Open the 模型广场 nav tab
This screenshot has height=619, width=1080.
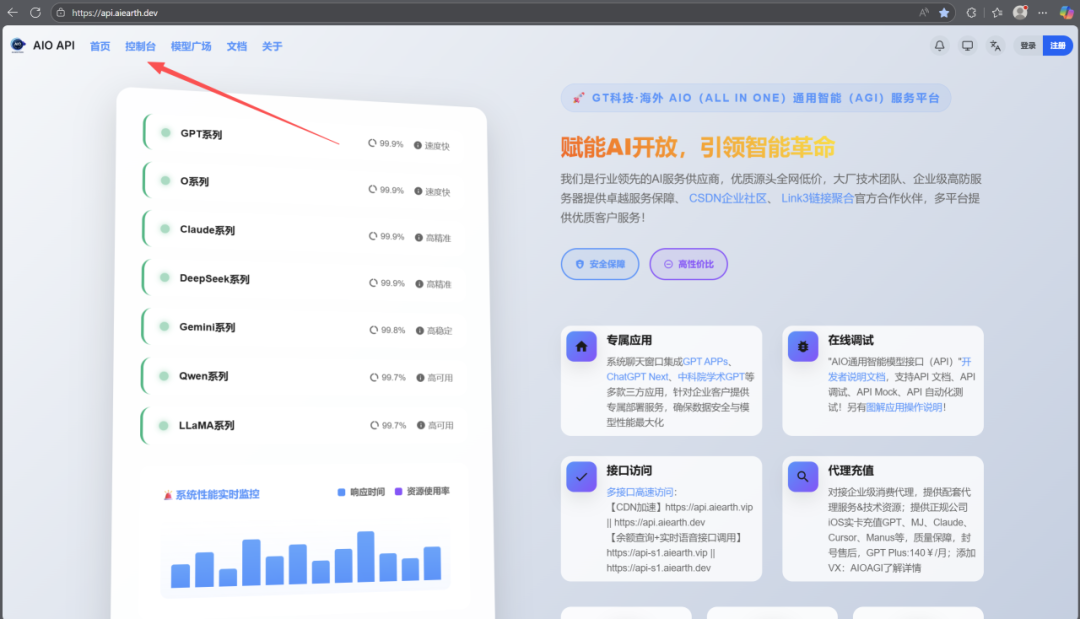(x=191, y=46)
